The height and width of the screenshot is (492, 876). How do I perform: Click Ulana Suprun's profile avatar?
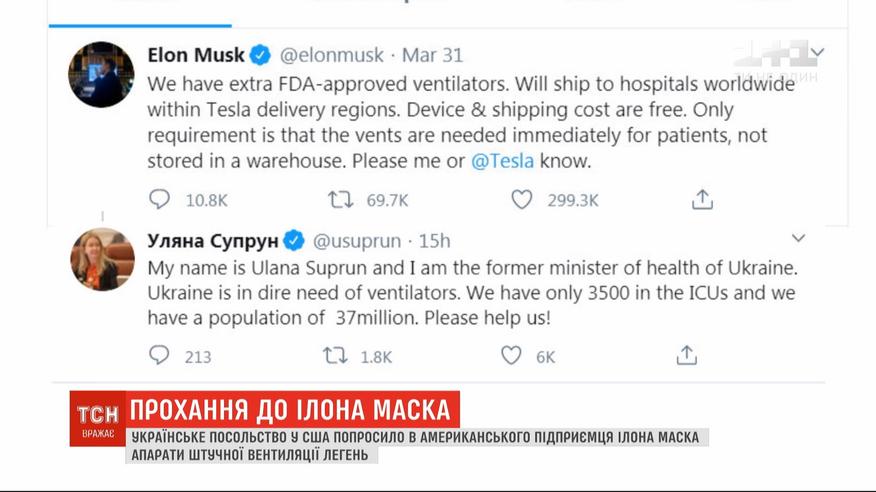(101, 259)
